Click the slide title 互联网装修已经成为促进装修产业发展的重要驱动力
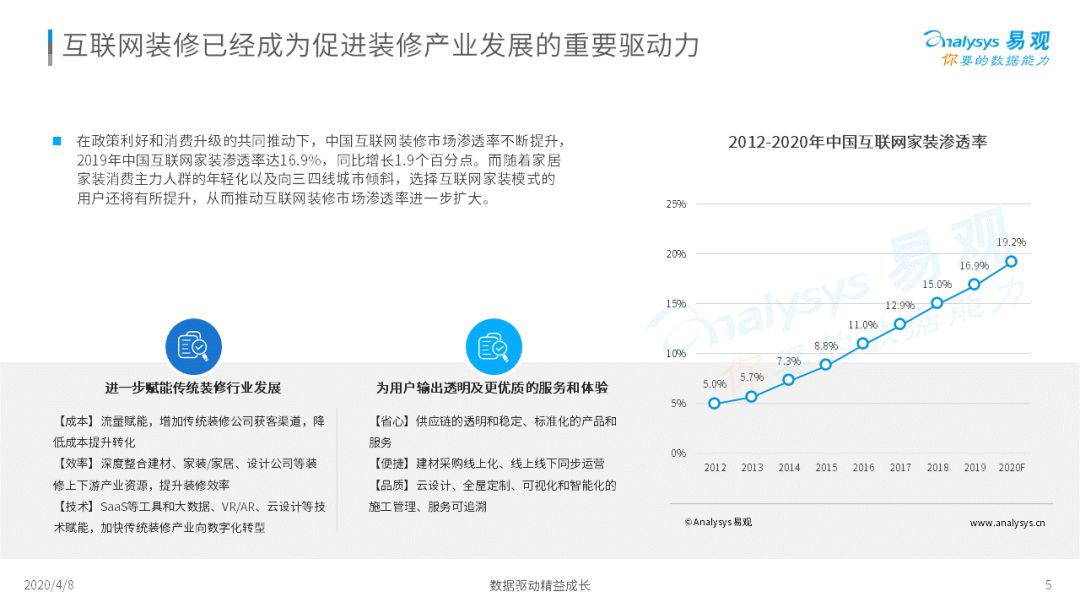This screenshot has width=1080, height=608. (381, 45)
